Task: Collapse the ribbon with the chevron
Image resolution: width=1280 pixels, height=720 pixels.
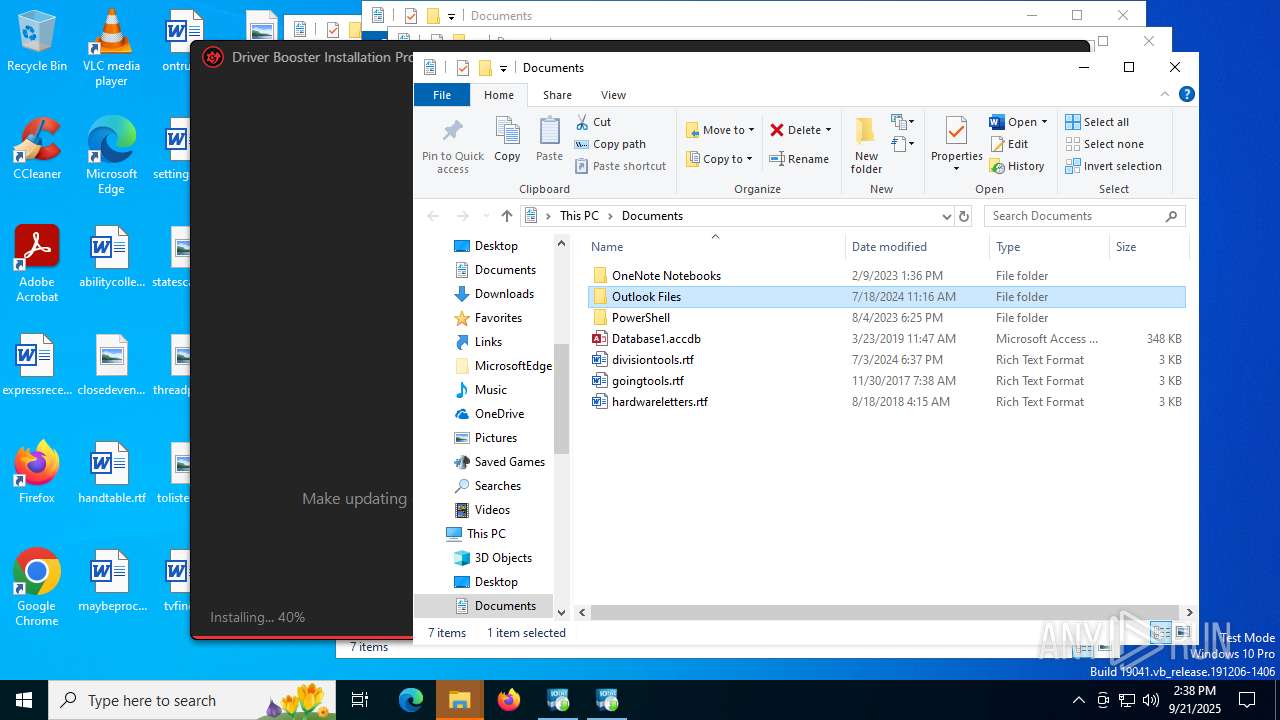Action: [x=1165, y=95]
